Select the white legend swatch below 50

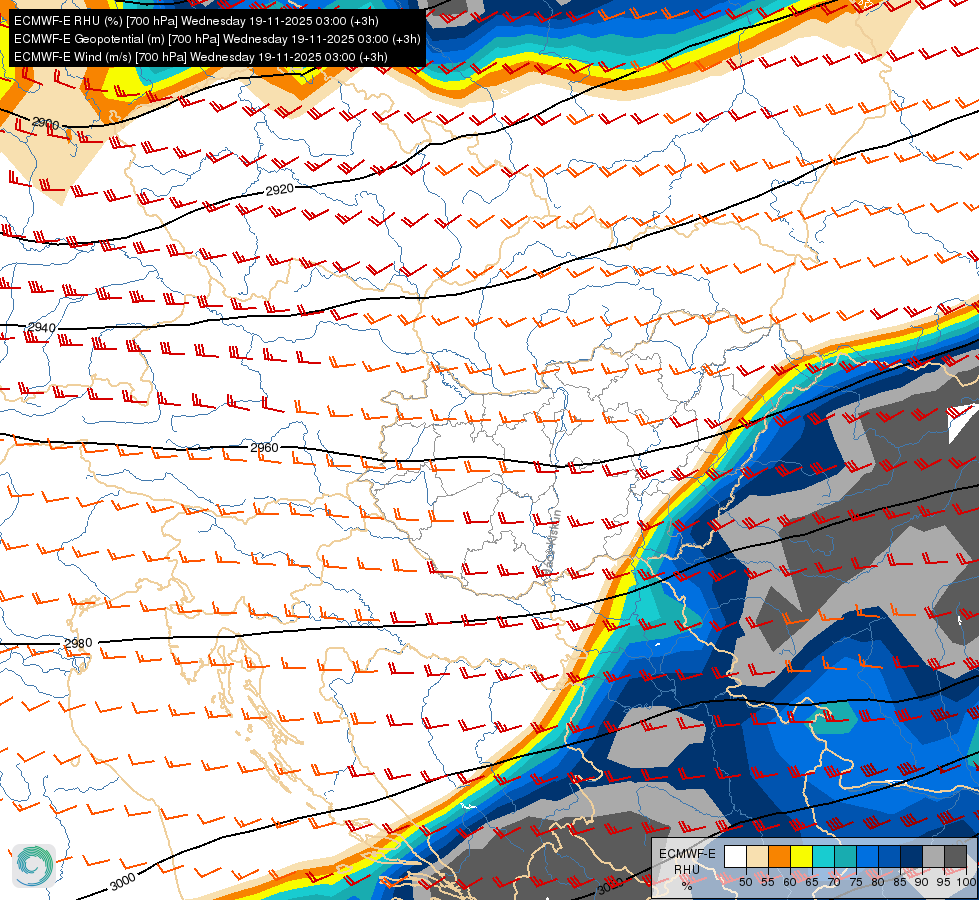pos(735,856)
